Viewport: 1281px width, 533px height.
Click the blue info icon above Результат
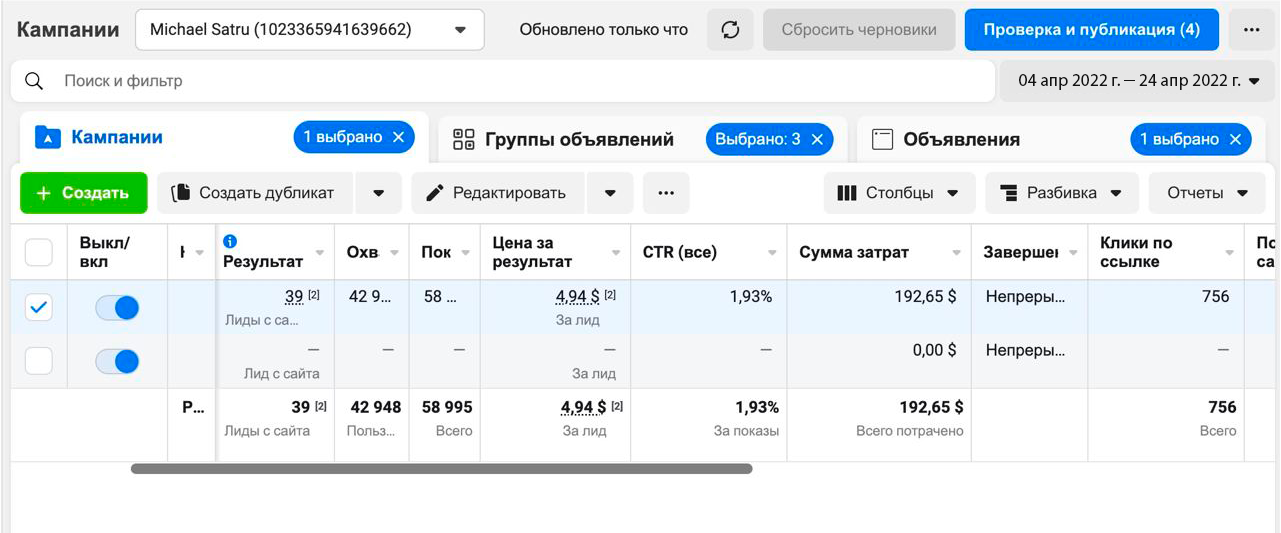pyautogui.click(x=230, y=241)
